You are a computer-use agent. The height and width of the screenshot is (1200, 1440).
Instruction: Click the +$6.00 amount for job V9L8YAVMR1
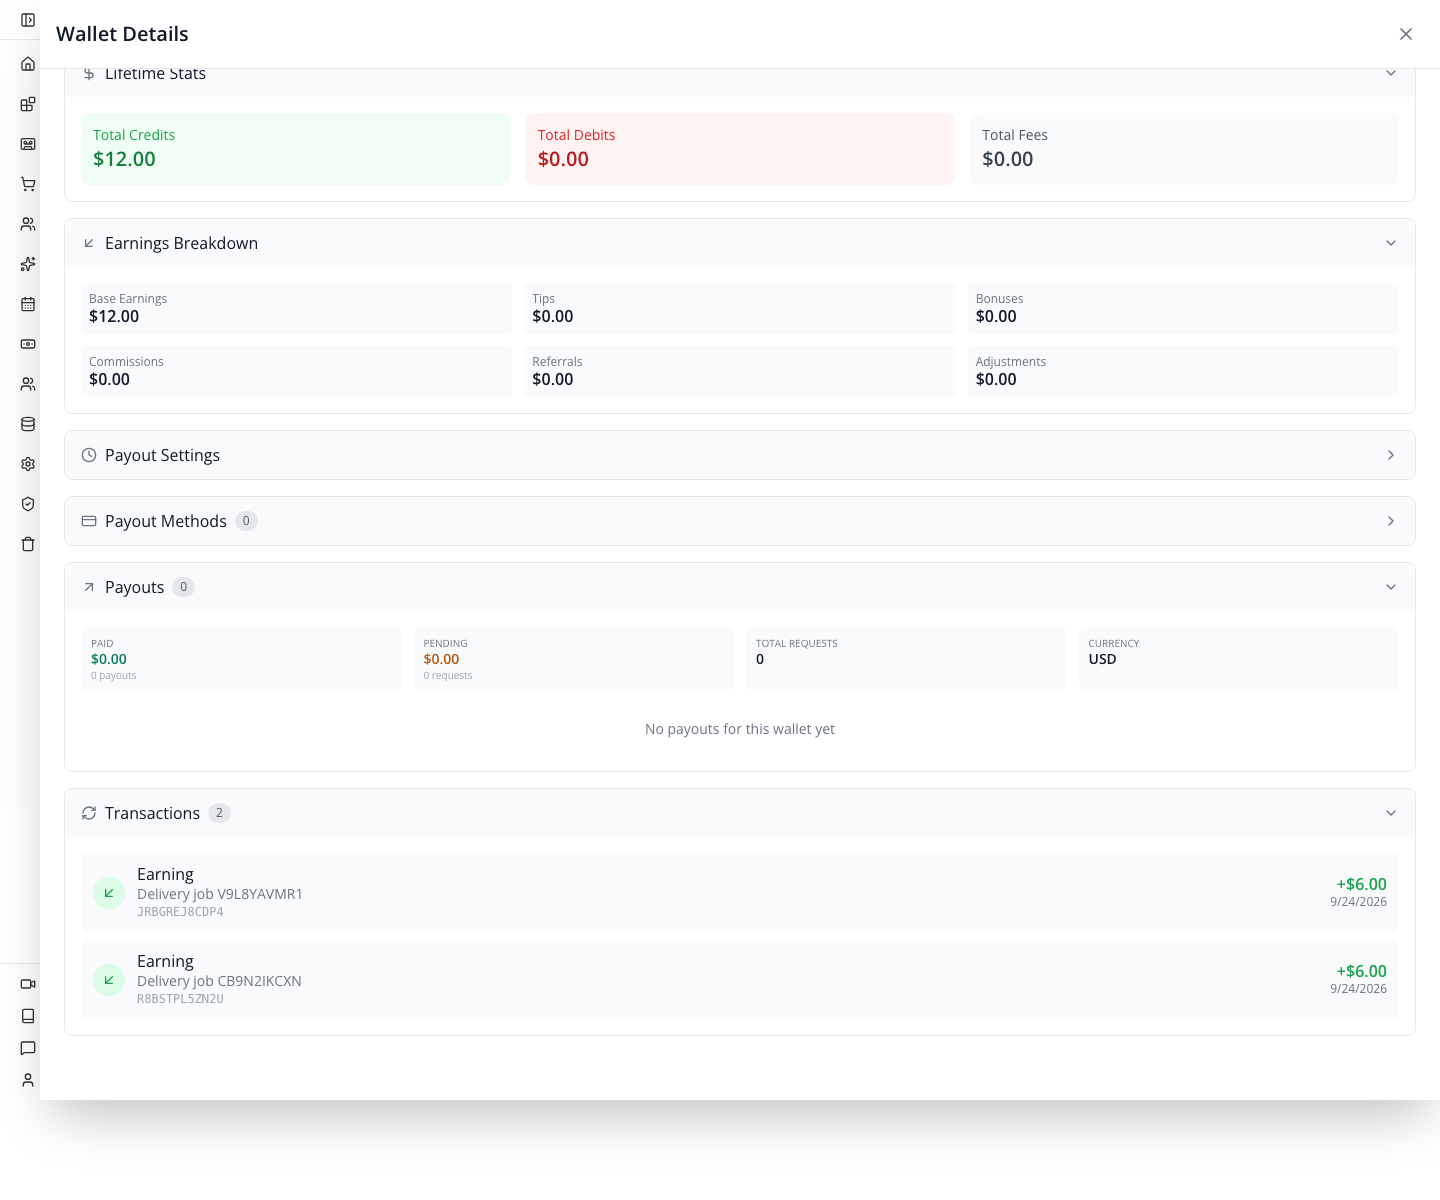click(x=1362, y=884)
